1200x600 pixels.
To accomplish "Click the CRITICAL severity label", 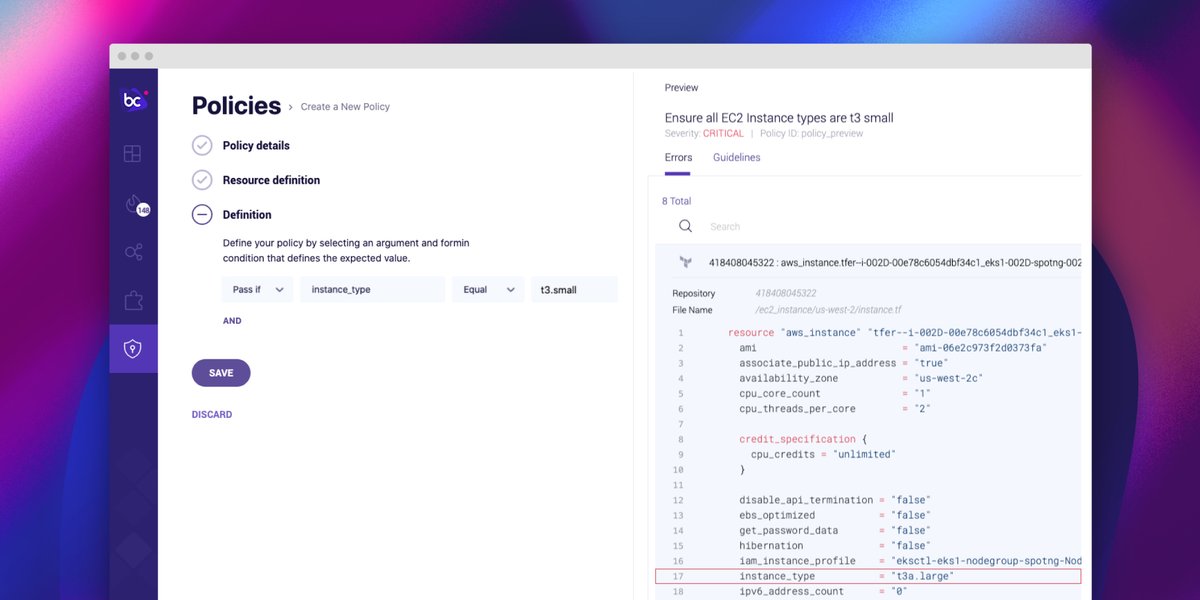I will (x=723, y=133).
